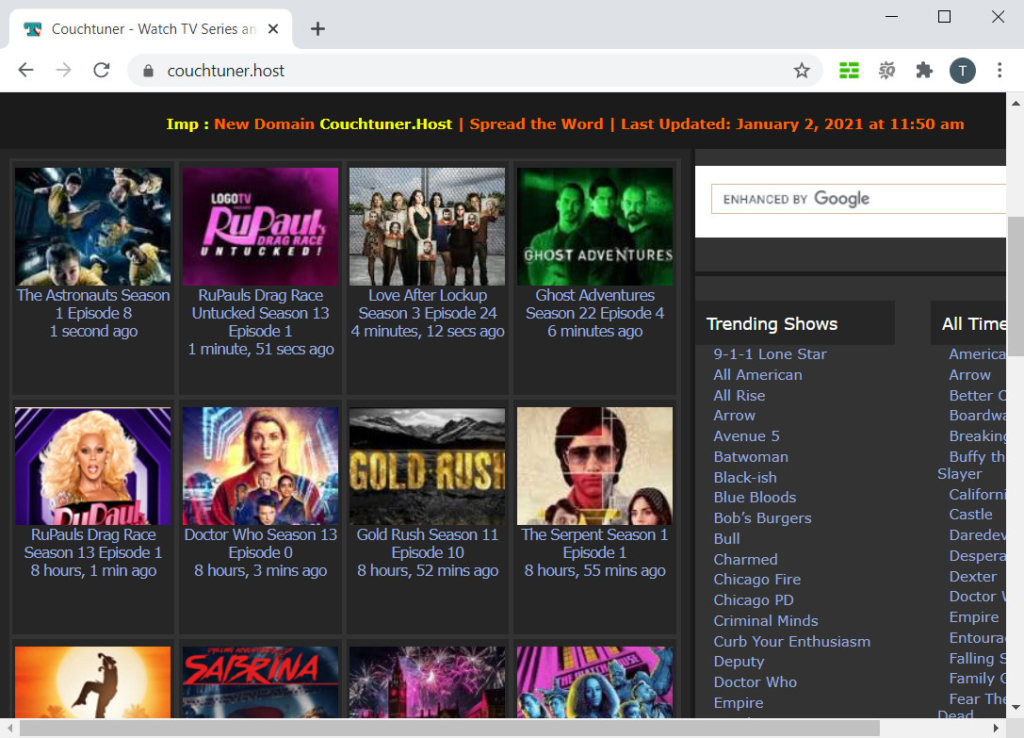Open Chrome three-dot menu
Screen dimensions: 1024x738
(x=999, y=71)
